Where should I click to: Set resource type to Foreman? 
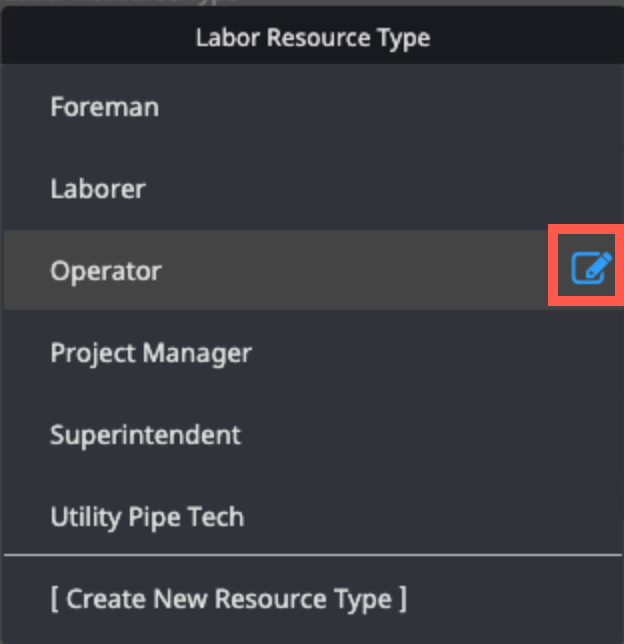coord(313,107)
